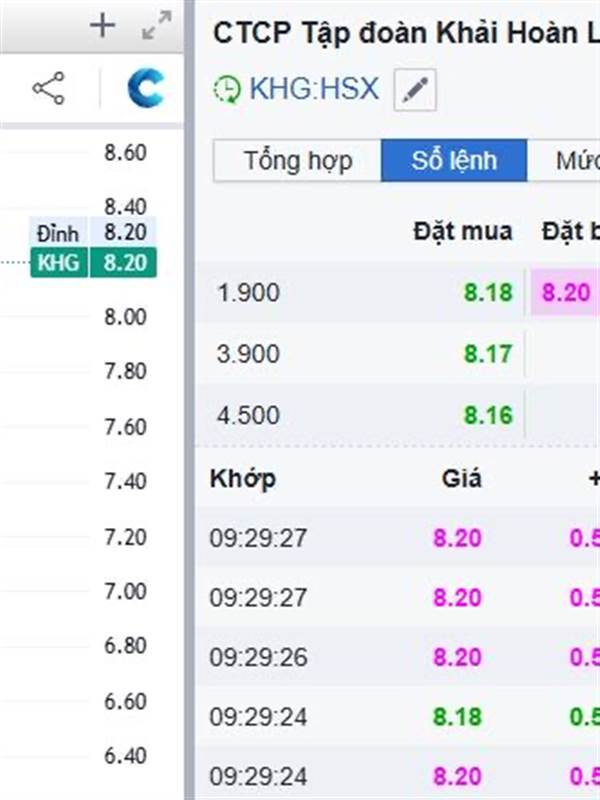Click the 8.18 price in the 09:29:24 trade row
The height and width of the screenshot is (800, 600).
coord(457,717)
